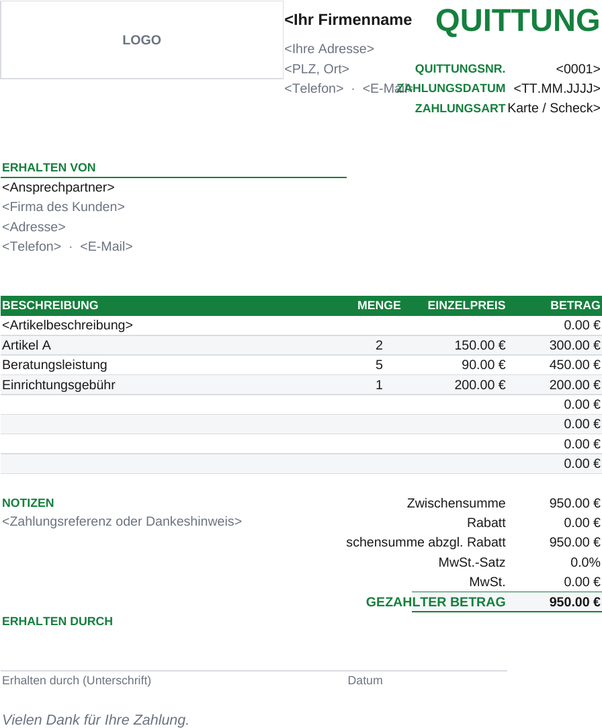Select the bold total '950.00 €'
Screen dimensions: 602x728
pyautogui.click(x=575, y=602)
